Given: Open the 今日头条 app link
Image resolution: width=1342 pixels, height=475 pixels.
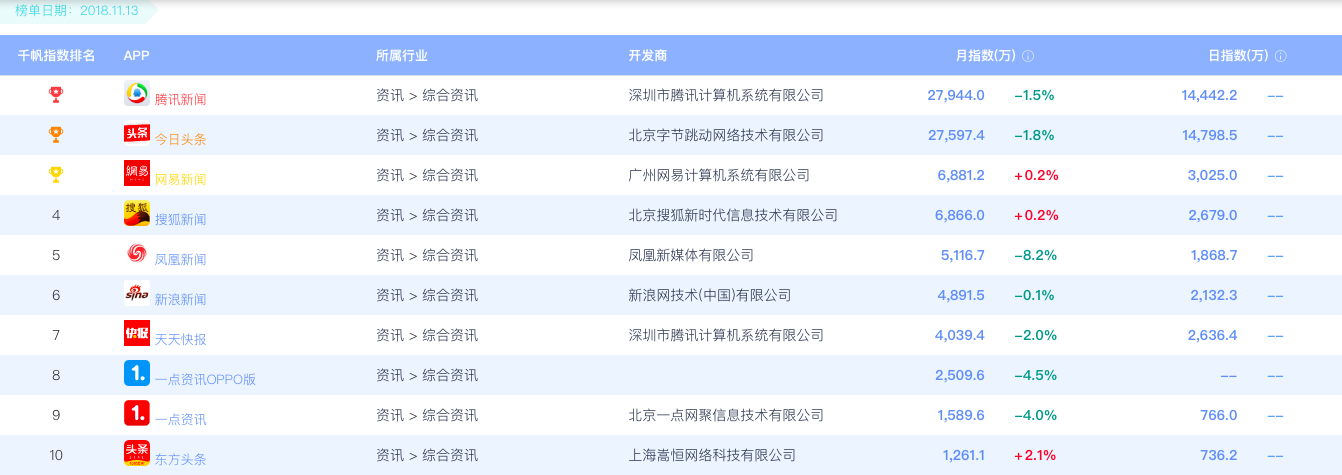Looking at the screenshot, I should point(180,139).
